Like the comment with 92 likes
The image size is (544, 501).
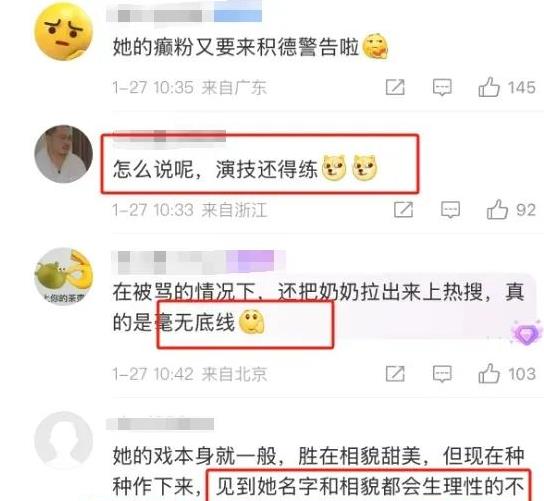[511, 210]
